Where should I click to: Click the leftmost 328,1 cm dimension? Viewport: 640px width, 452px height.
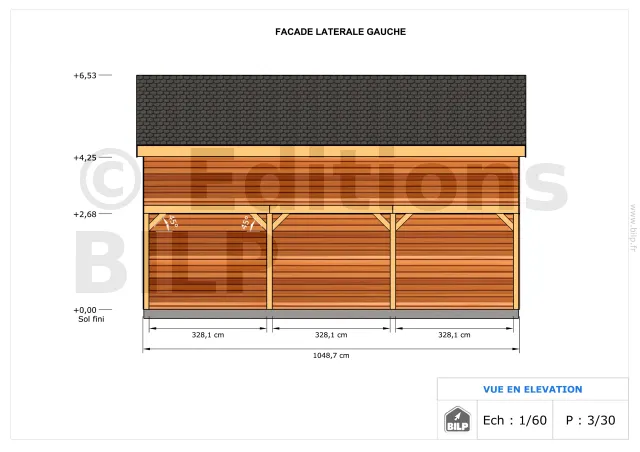click(208, 335)
